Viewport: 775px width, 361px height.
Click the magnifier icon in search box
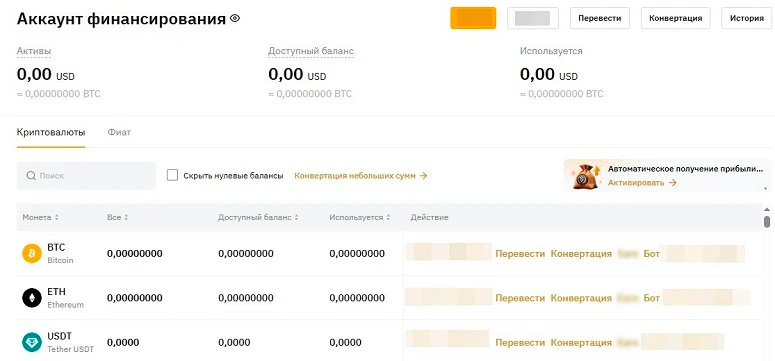[x=31, y=176]
